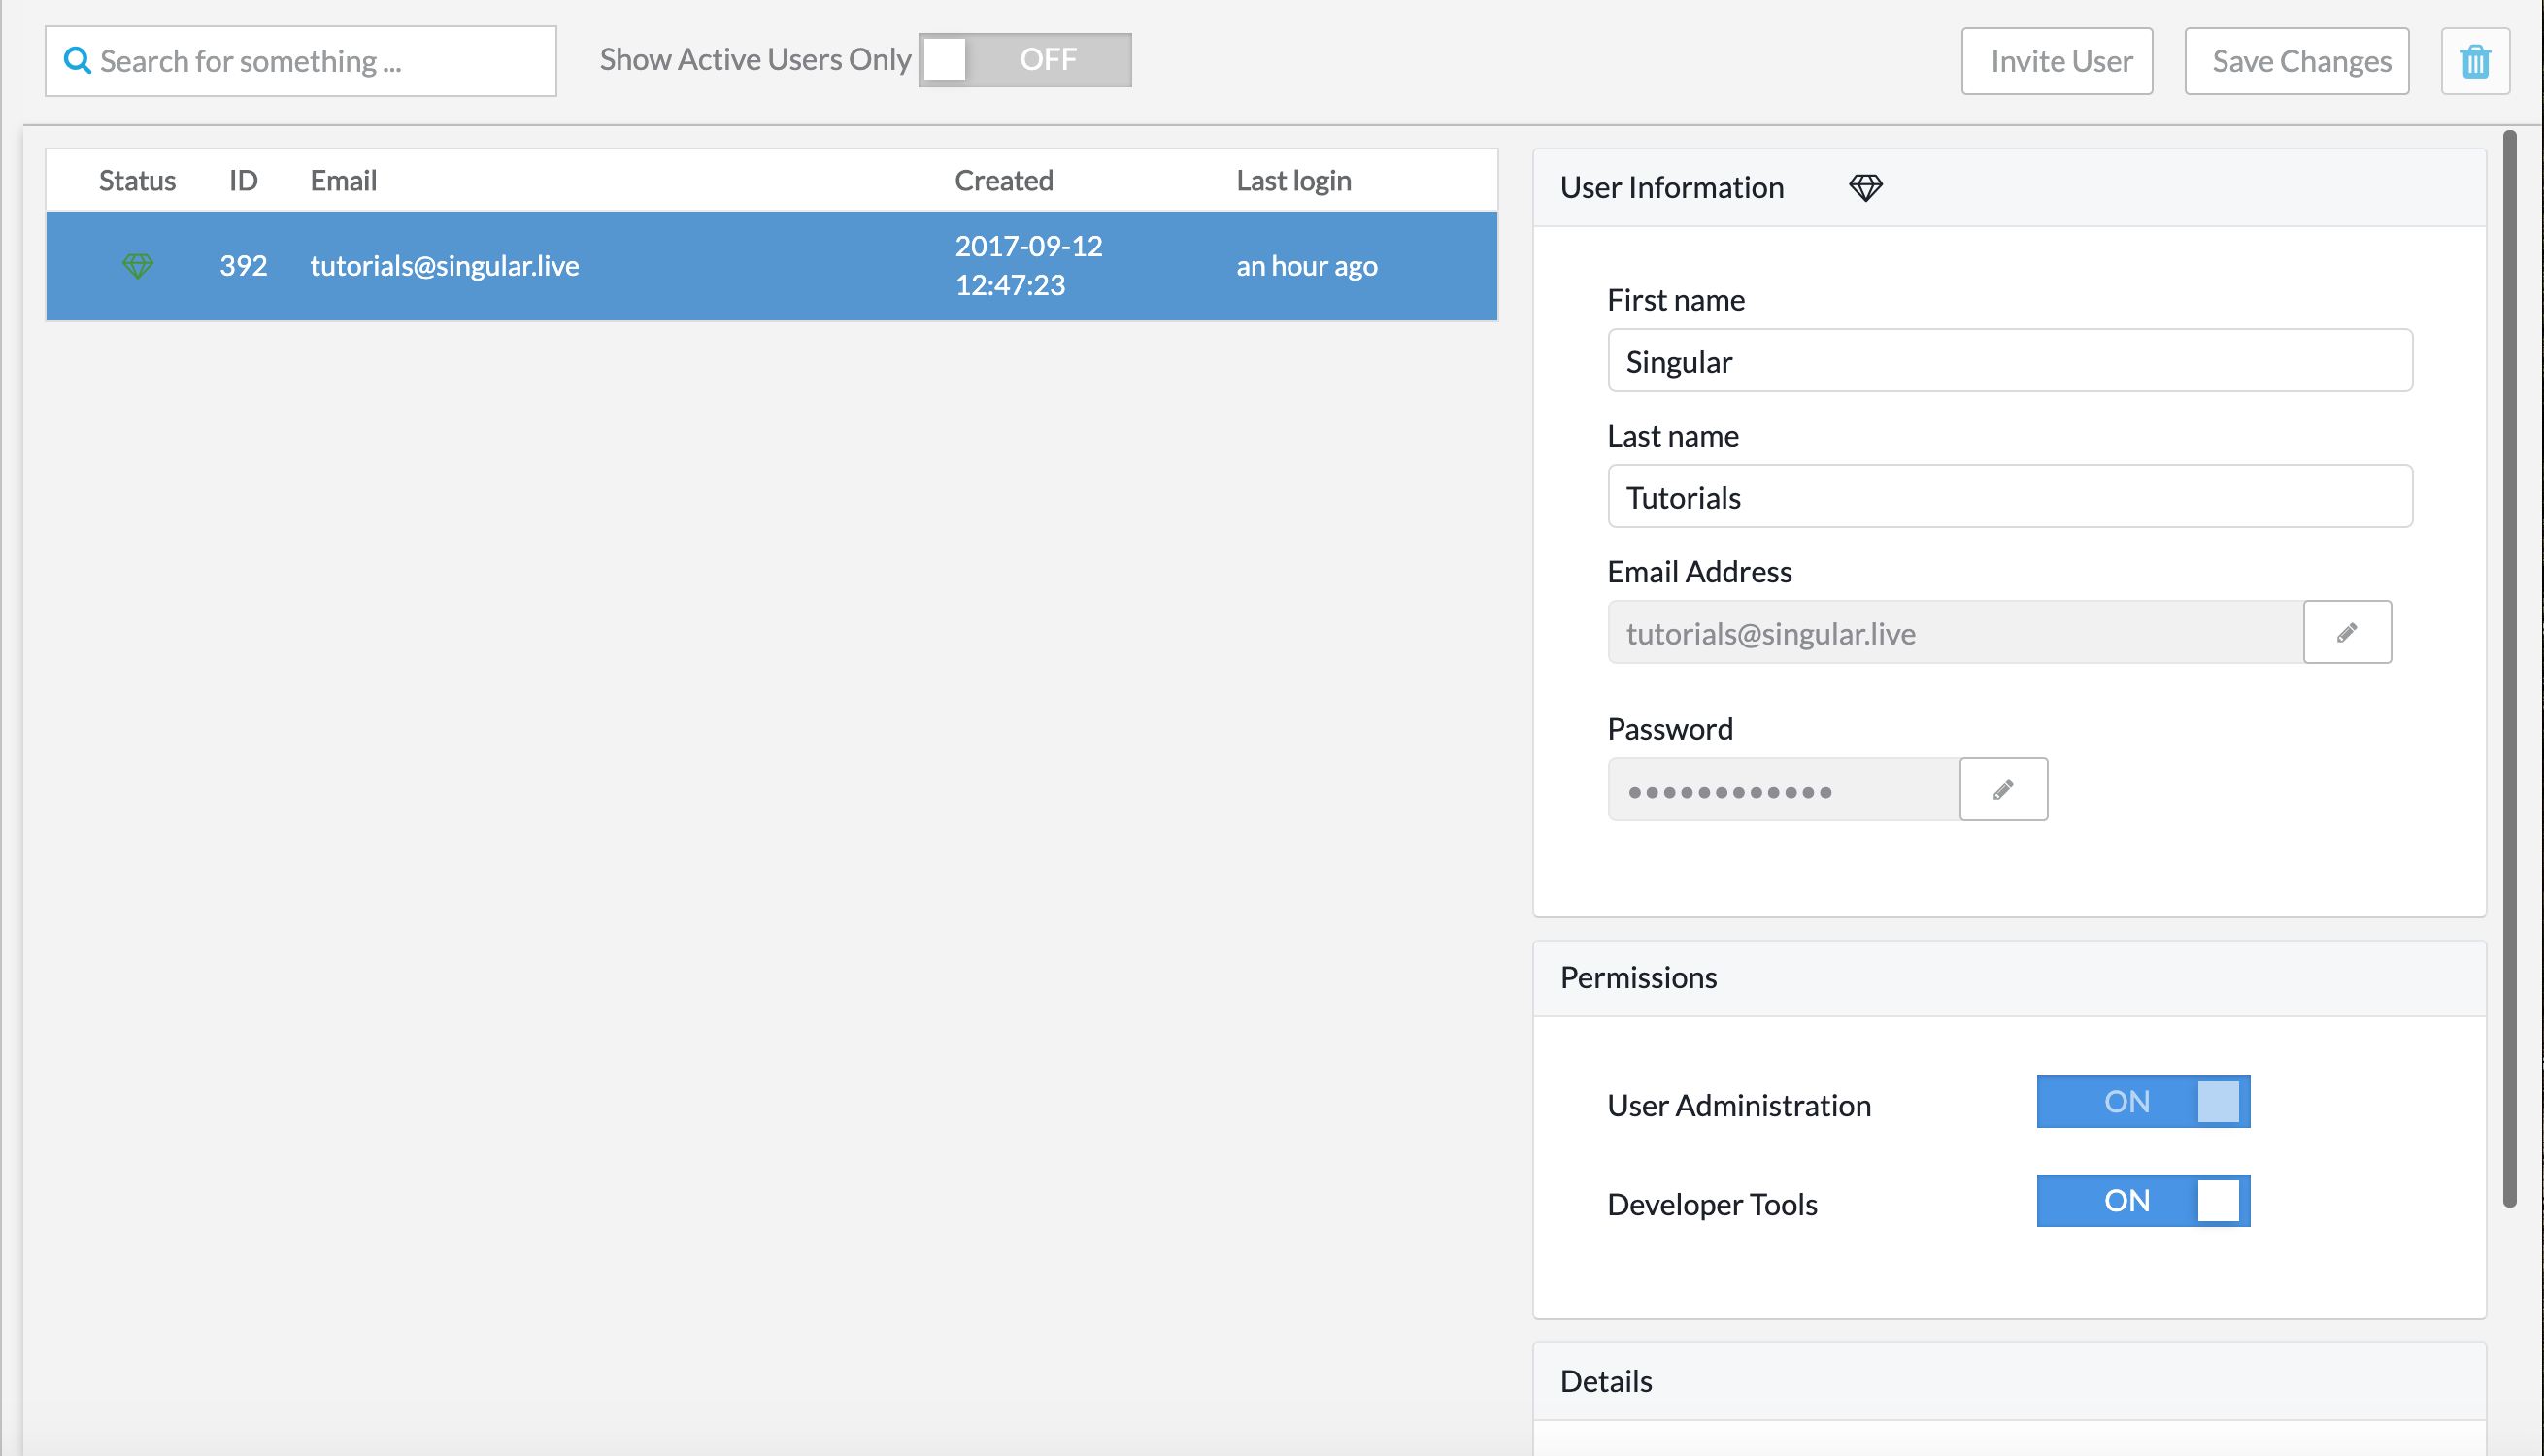The width and height of the screenshot is (2544, 1456).
Task: Click the masked Password field
Action: 1783,789
